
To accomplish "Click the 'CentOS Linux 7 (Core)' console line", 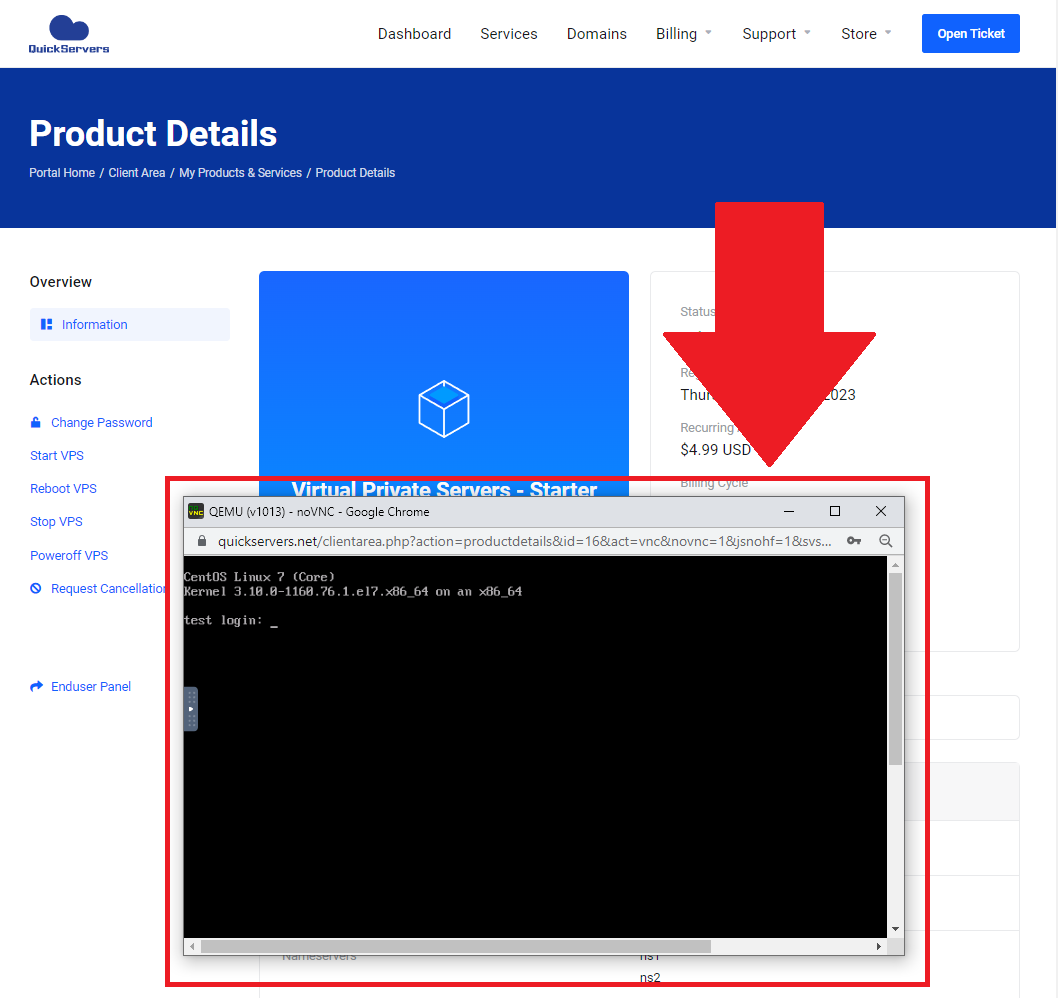I will click(x=259, y=577).
